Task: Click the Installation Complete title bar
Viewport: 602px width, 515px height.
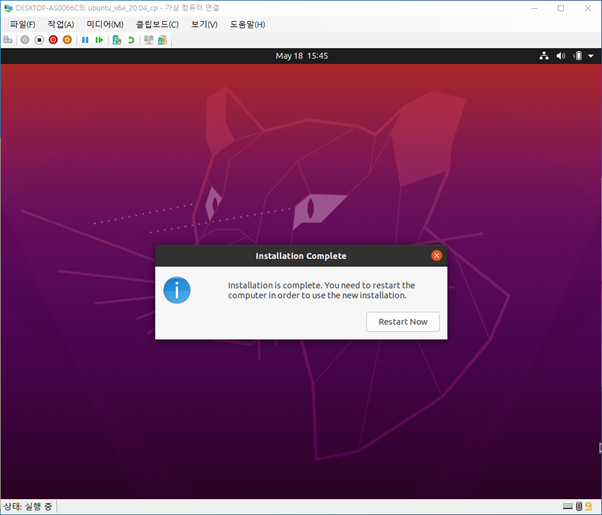Action: (301, 256)
